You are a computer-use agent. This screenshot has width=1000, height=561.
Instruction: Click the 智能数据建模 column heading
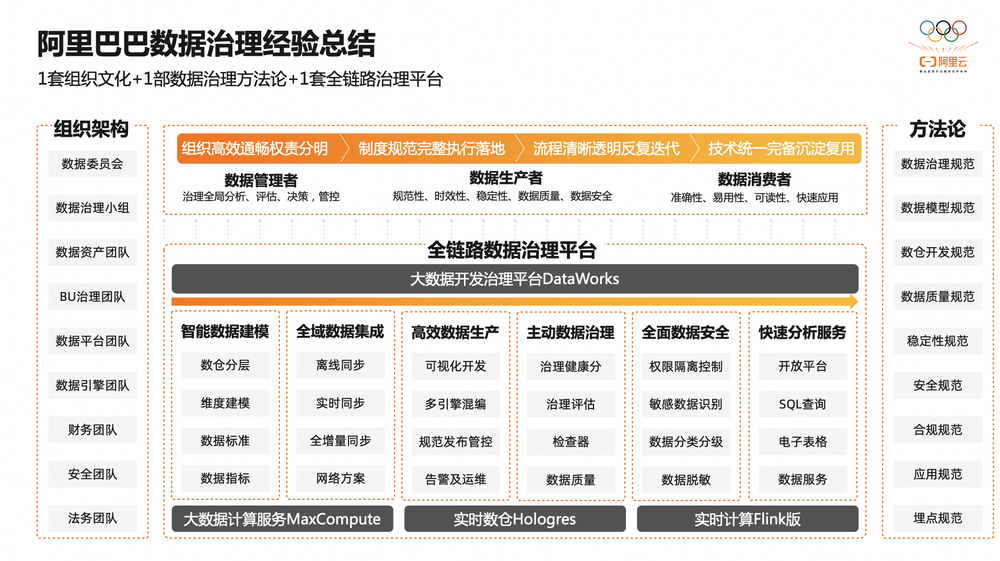(225, 332)
